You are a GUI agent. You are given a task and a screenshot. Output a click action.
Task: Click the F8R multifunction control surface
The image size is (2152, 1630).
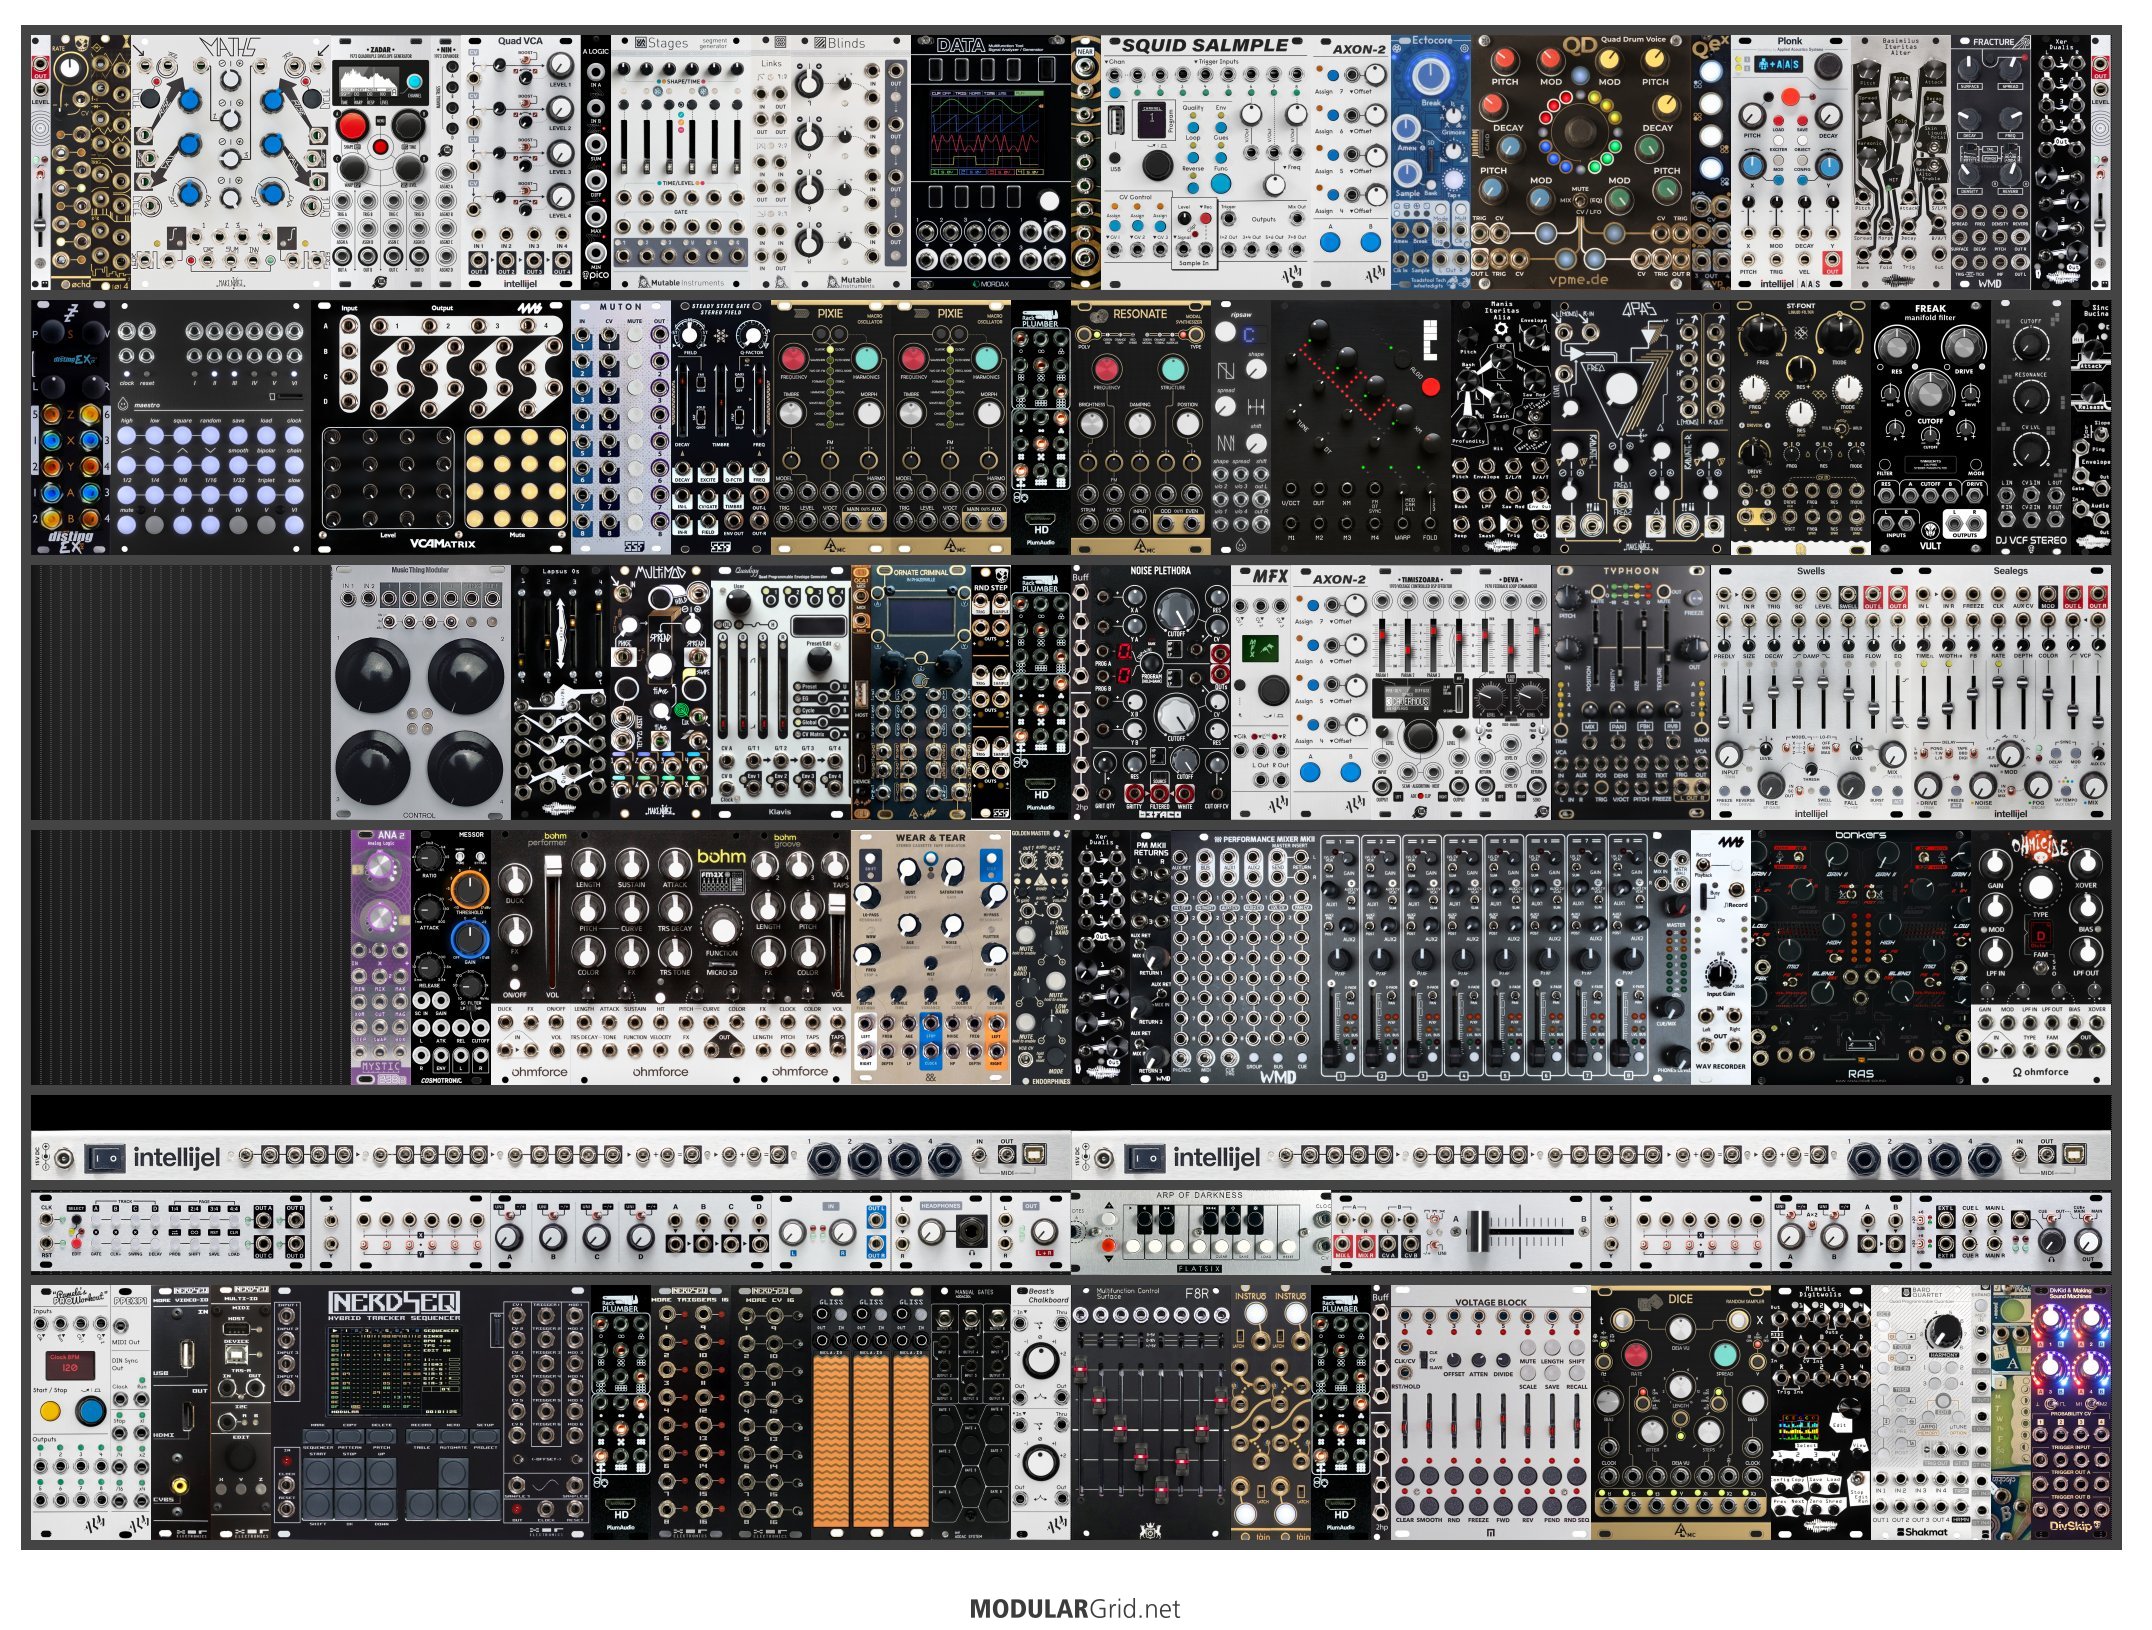point(1150,1412)
